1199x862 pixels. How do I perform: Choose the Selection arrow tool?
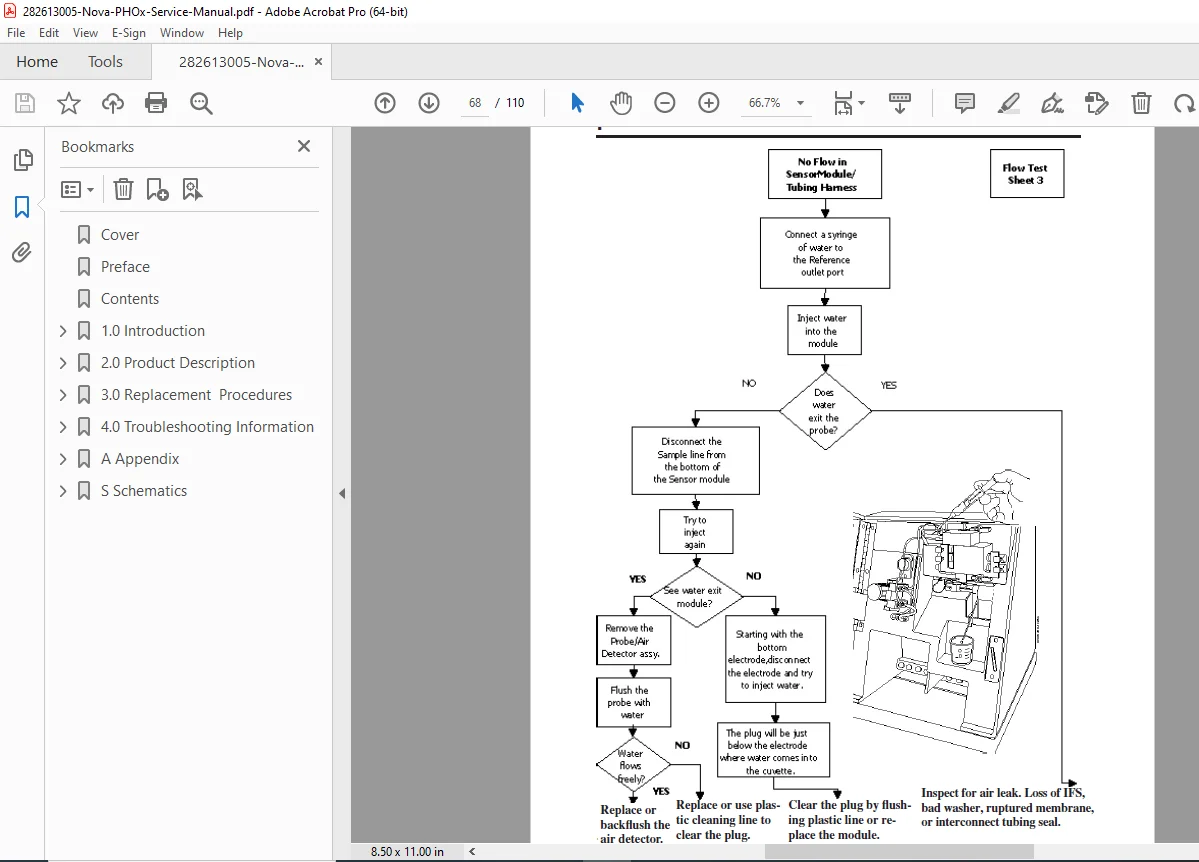coord(577,102)
